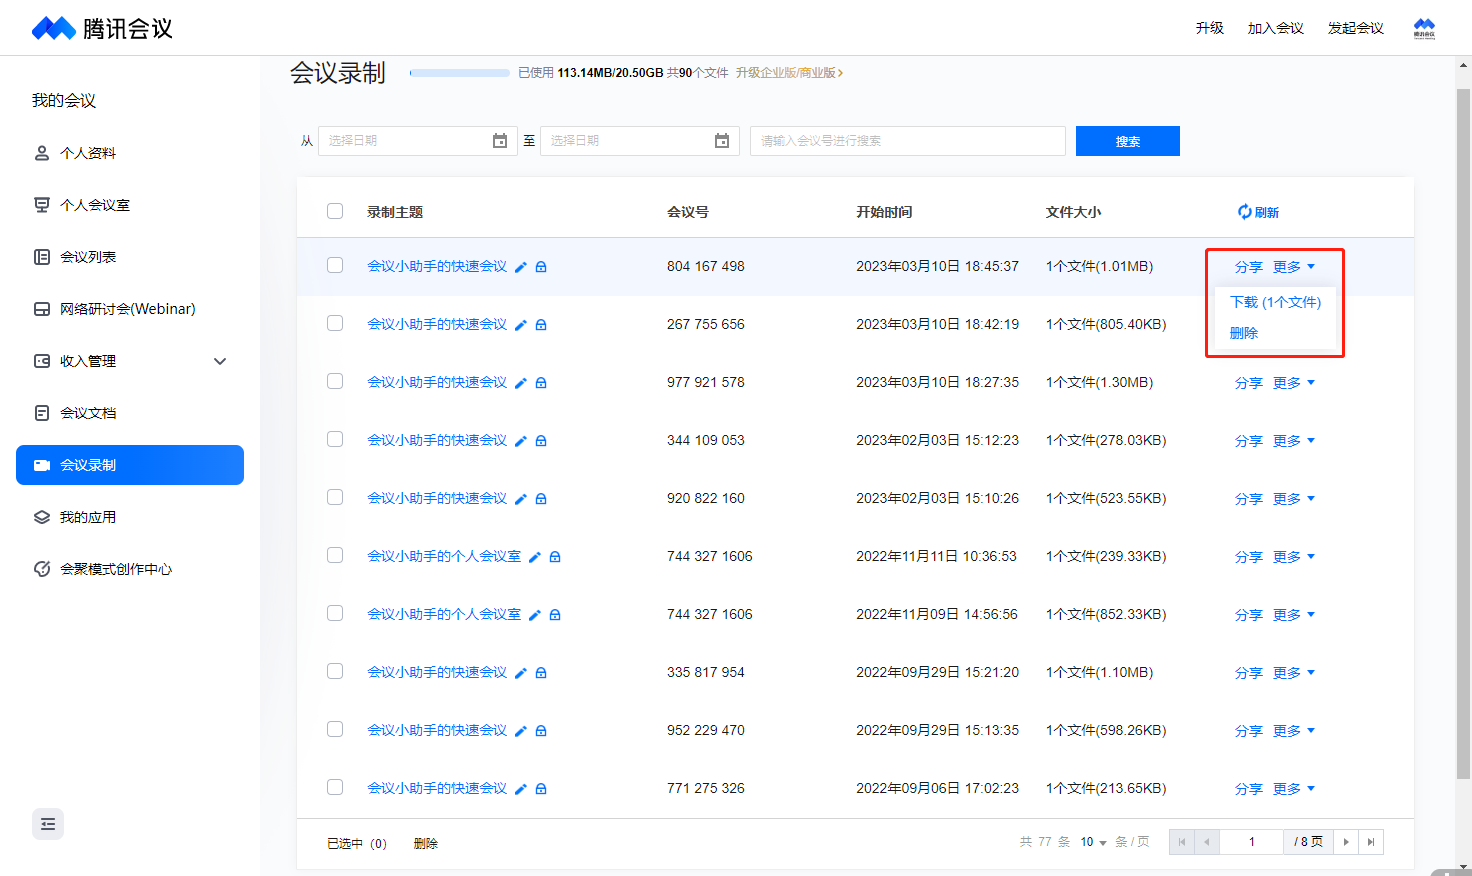The image size is (1472, 876).
Task: Edit title of recording 267 755 656
Action: tap(520, 325)
